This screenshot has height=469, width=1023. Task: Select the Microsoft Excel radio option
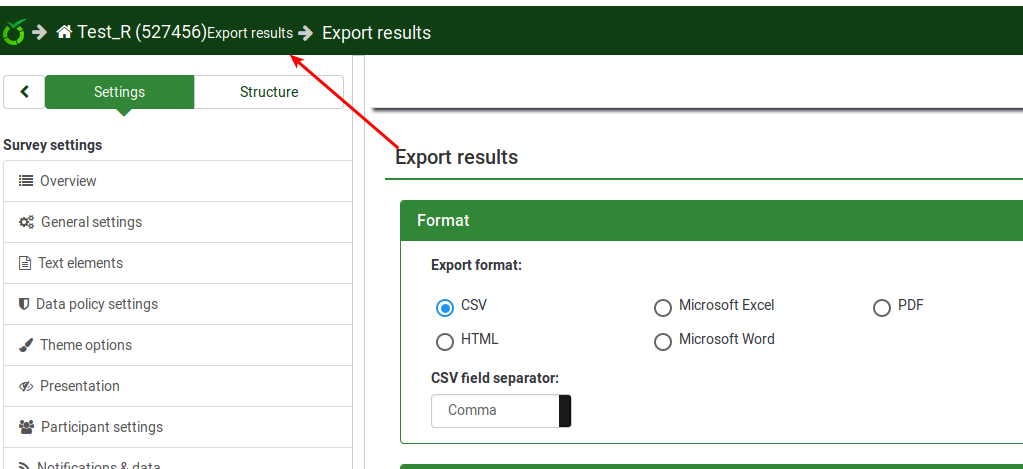coord(662,307)
